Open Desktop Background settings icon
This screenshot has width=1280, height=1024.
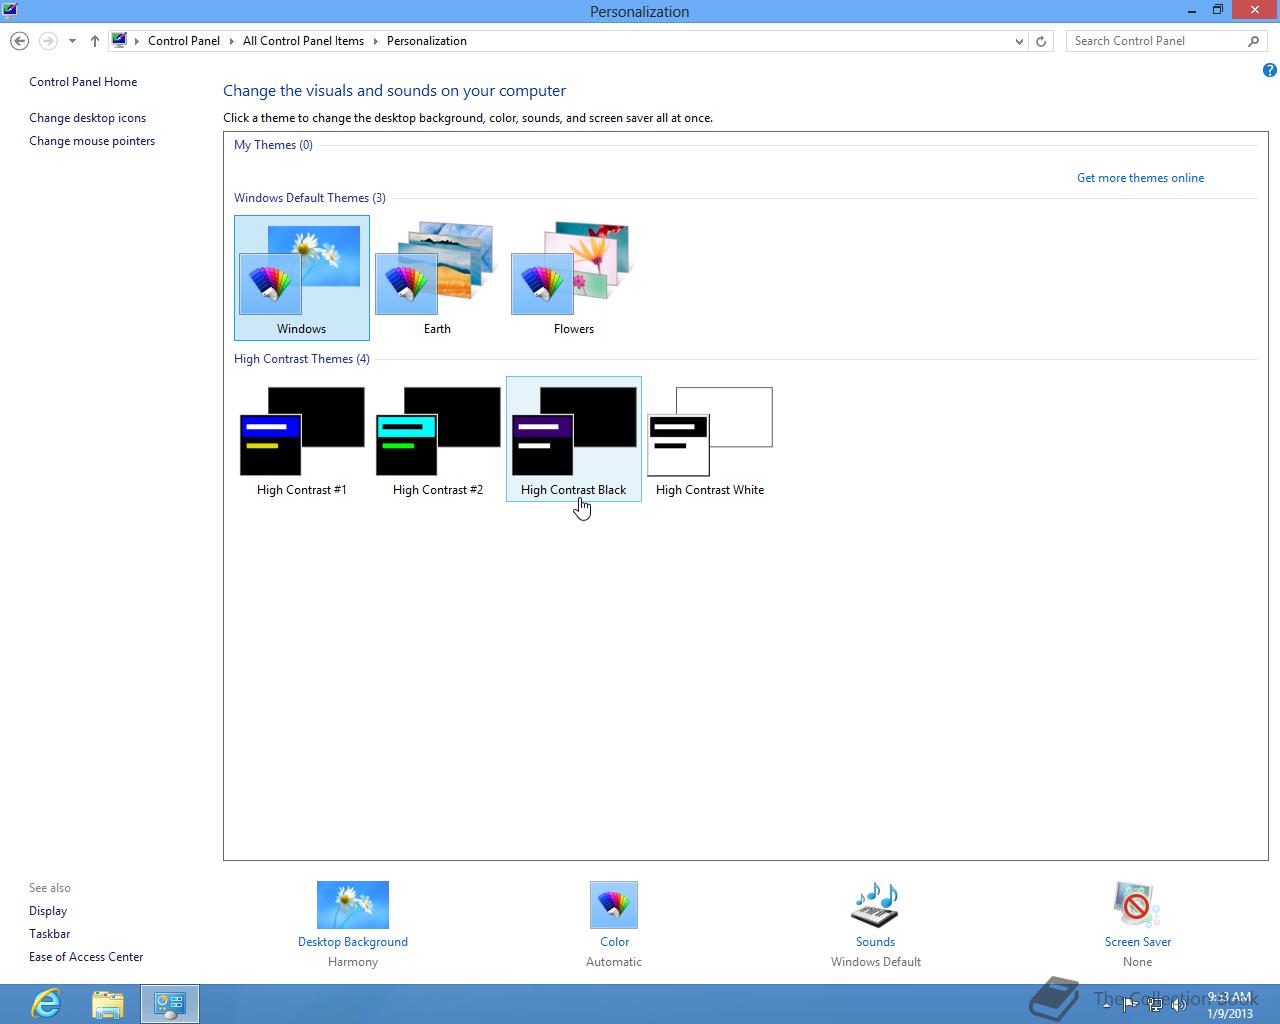(353, 905)
